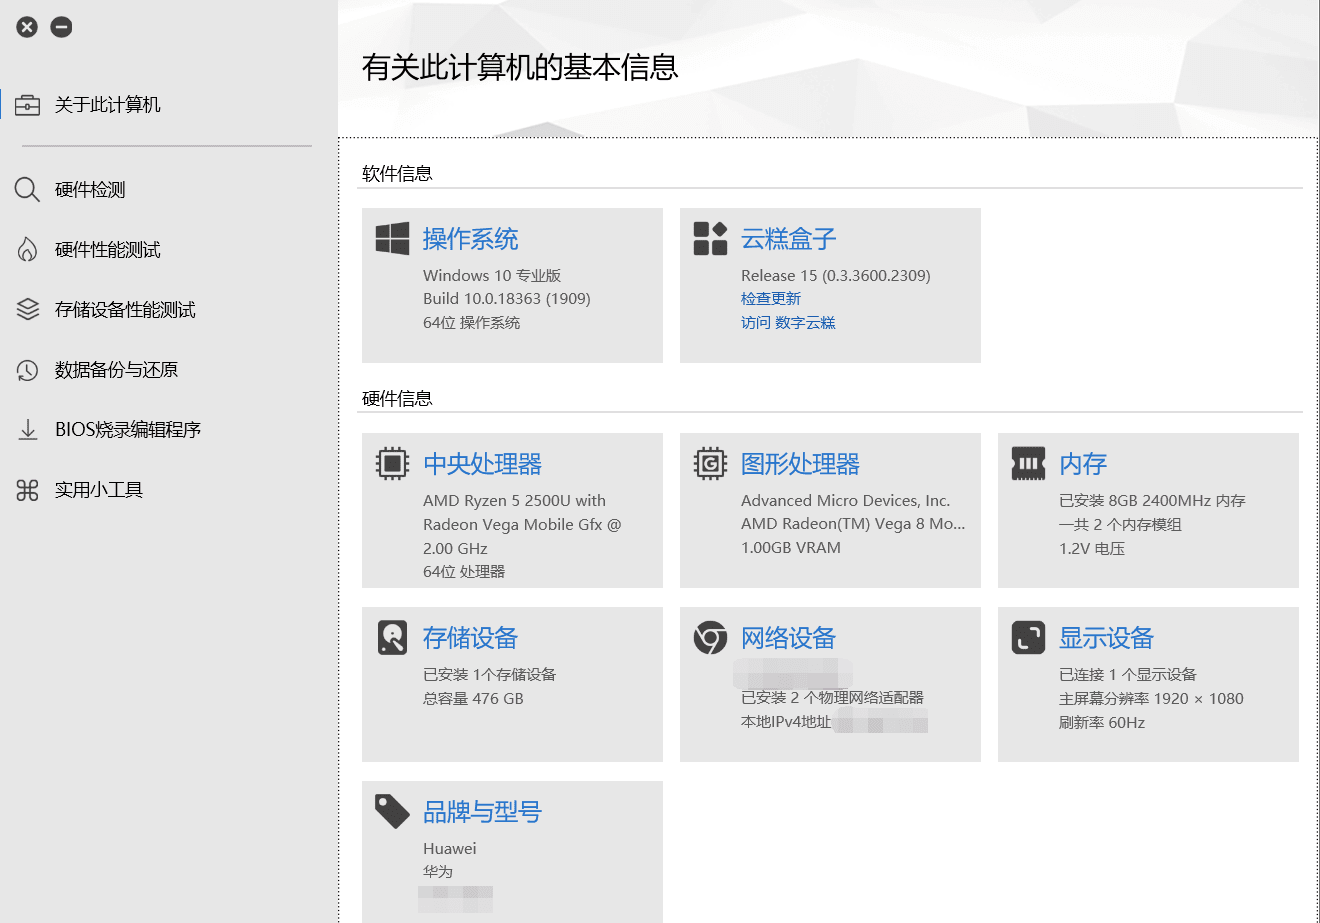Click the text 已安装 1个存储设备

[x=489, y=674]
